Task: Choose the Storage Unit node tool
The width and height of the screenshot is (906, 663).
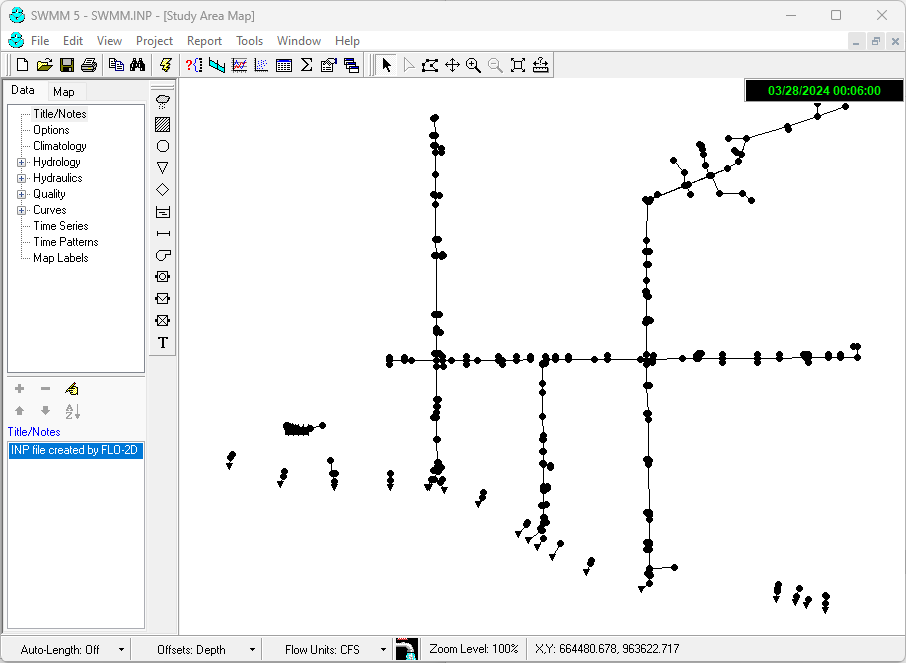Action: (x=163, y=212)
